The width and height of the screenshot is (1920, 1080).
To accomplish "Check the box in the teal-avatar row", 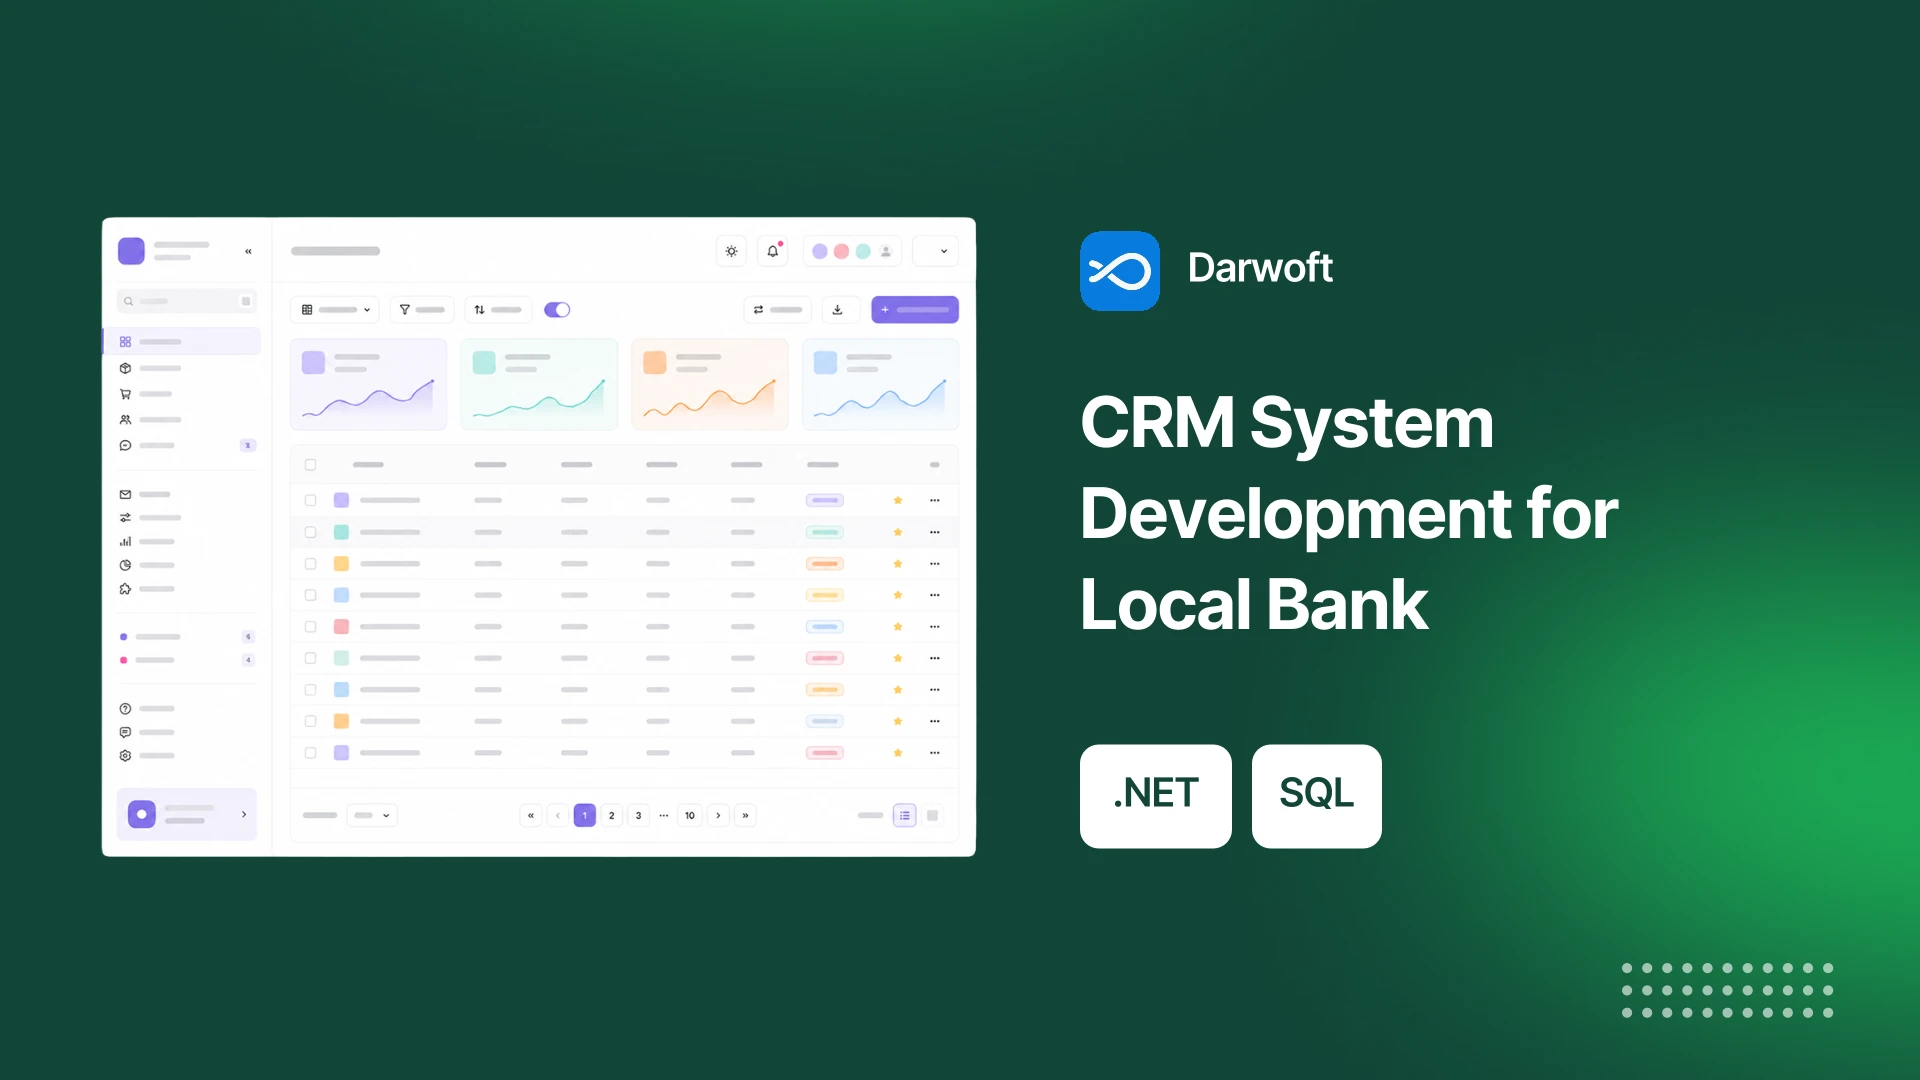I will pos(310,532).
